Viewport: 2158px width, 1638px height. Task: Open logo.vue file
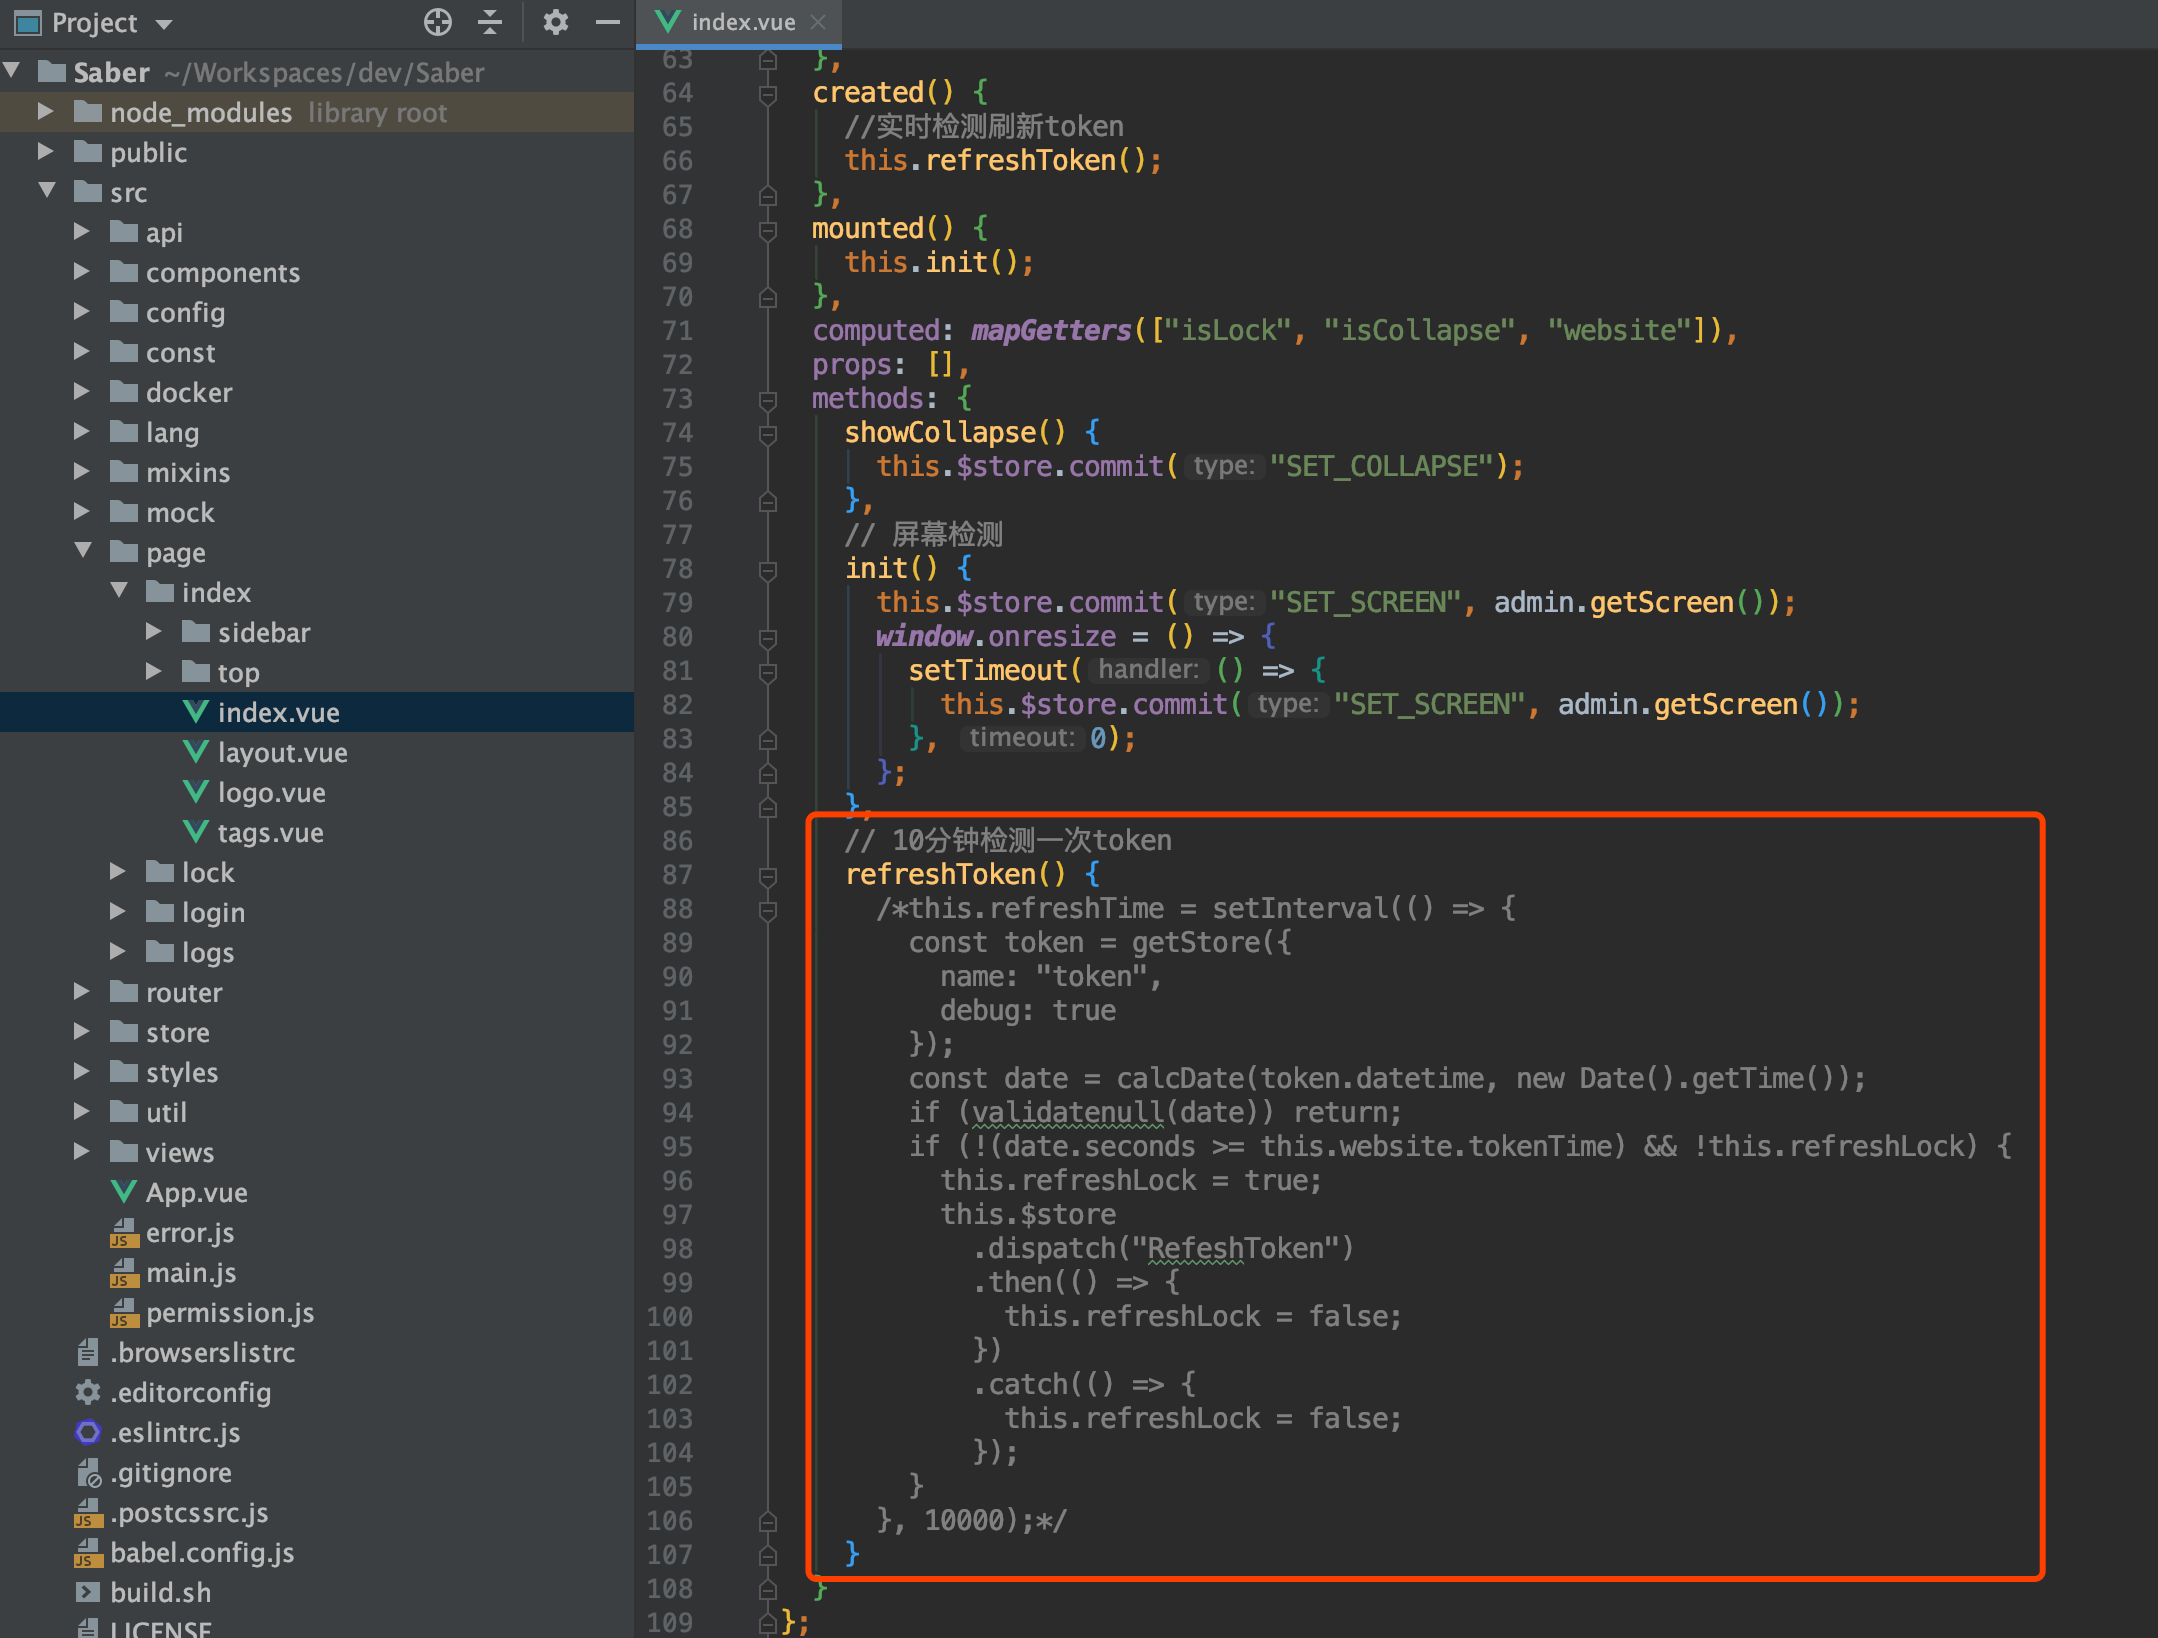click(x=271, y=792)
